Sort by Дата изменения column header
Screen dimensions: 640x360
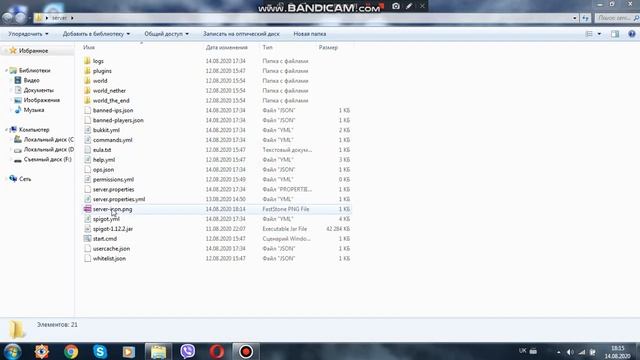click(227, 47)
